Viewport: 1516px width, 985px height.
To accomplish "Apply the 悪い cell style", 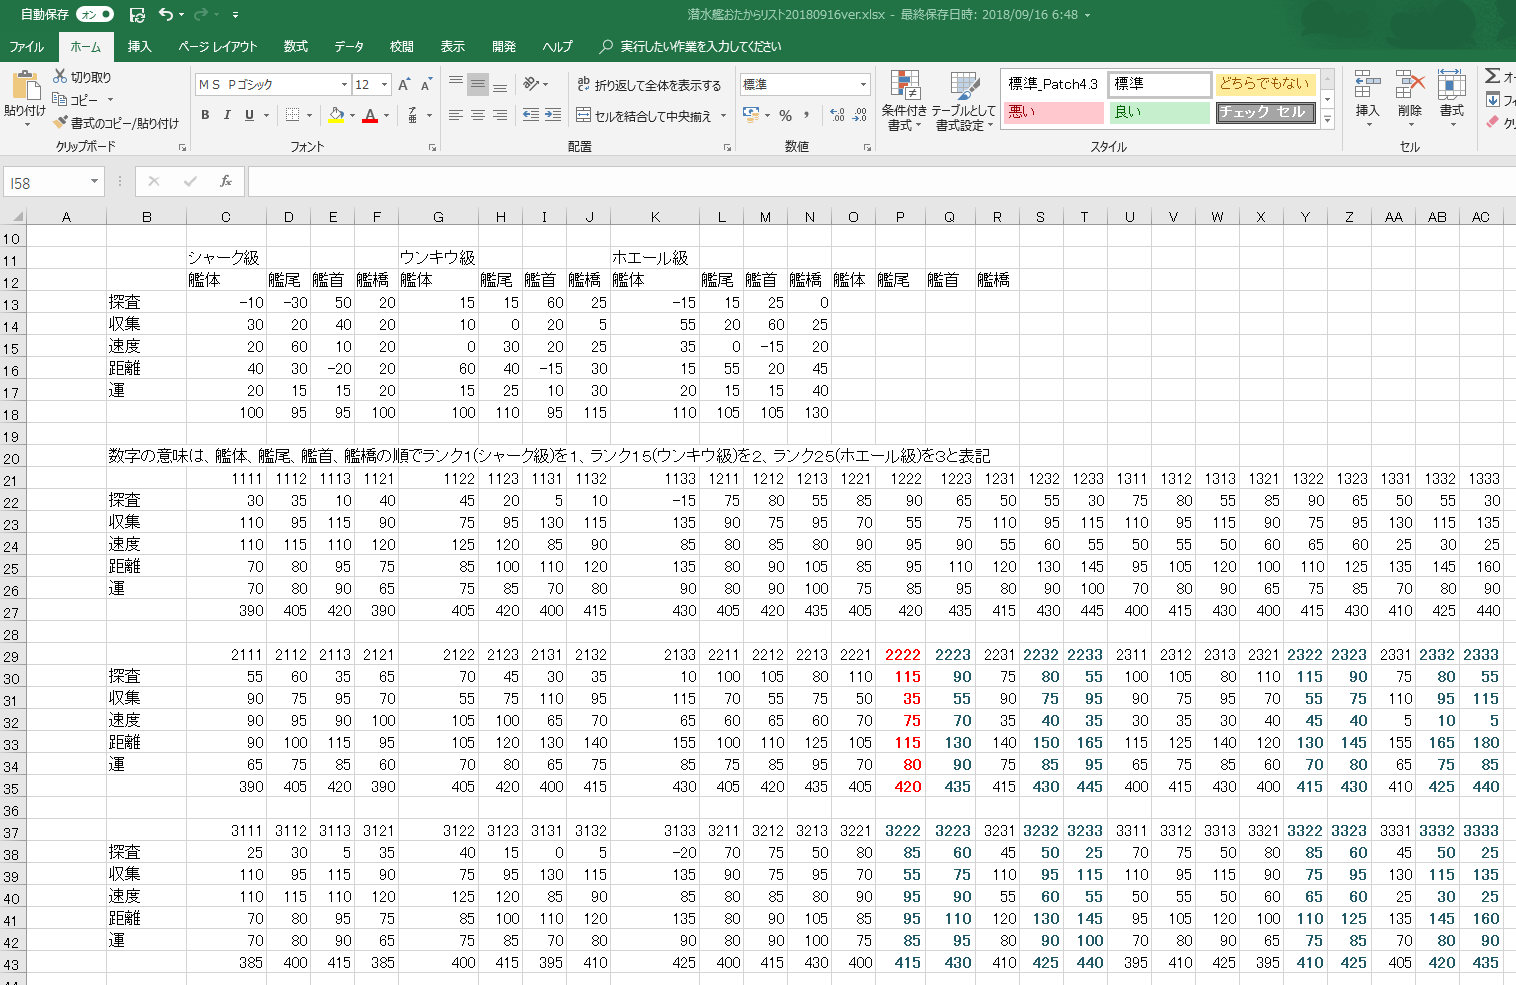I will pos(1052,112).
